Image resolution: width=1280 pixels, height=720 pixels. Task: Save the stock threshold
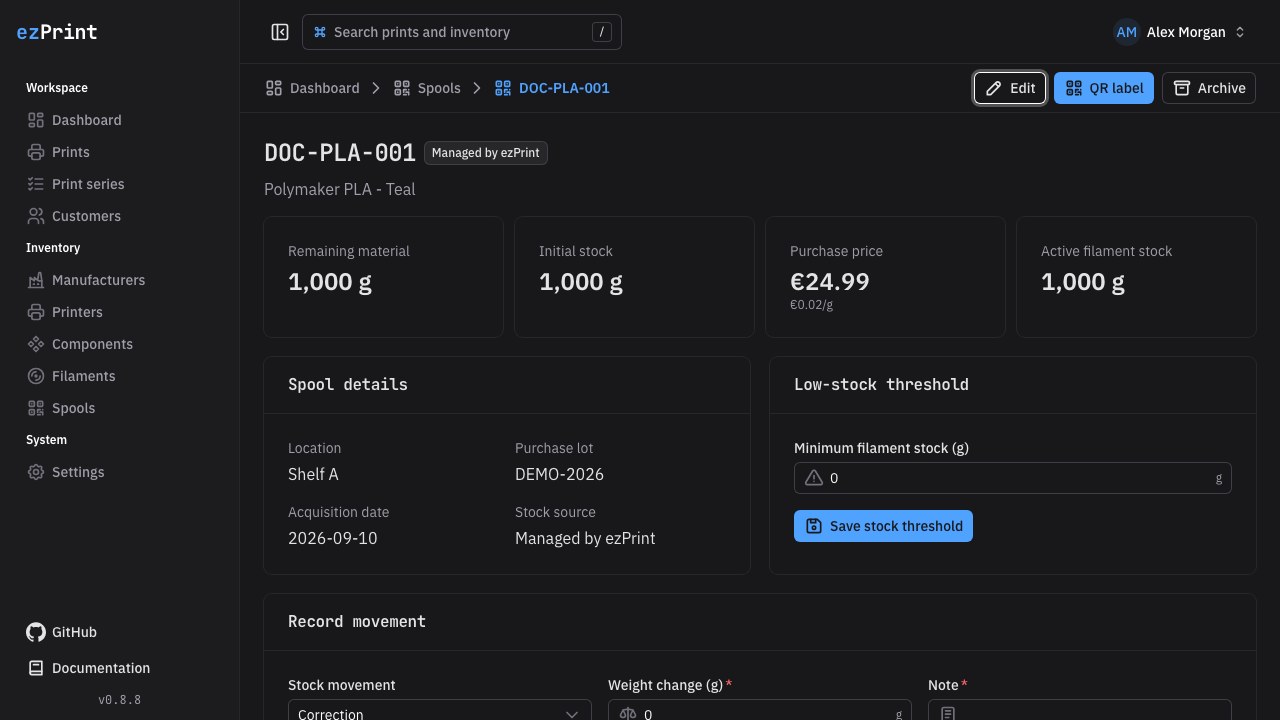[883, 526]
